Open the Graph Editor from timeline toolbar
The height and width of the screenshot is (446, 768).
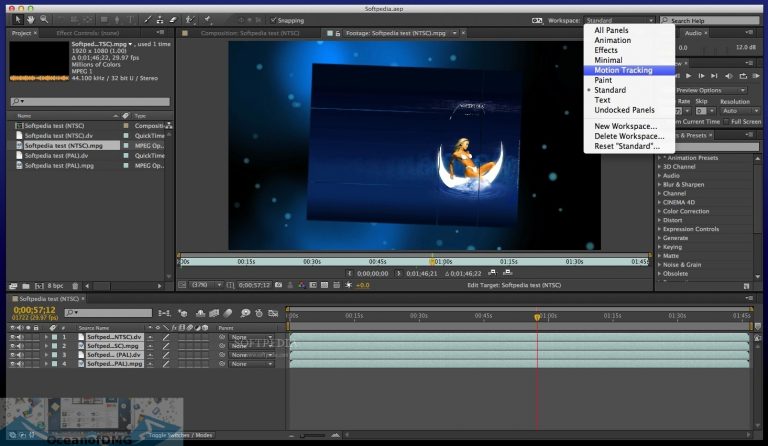tap(273, 313)
